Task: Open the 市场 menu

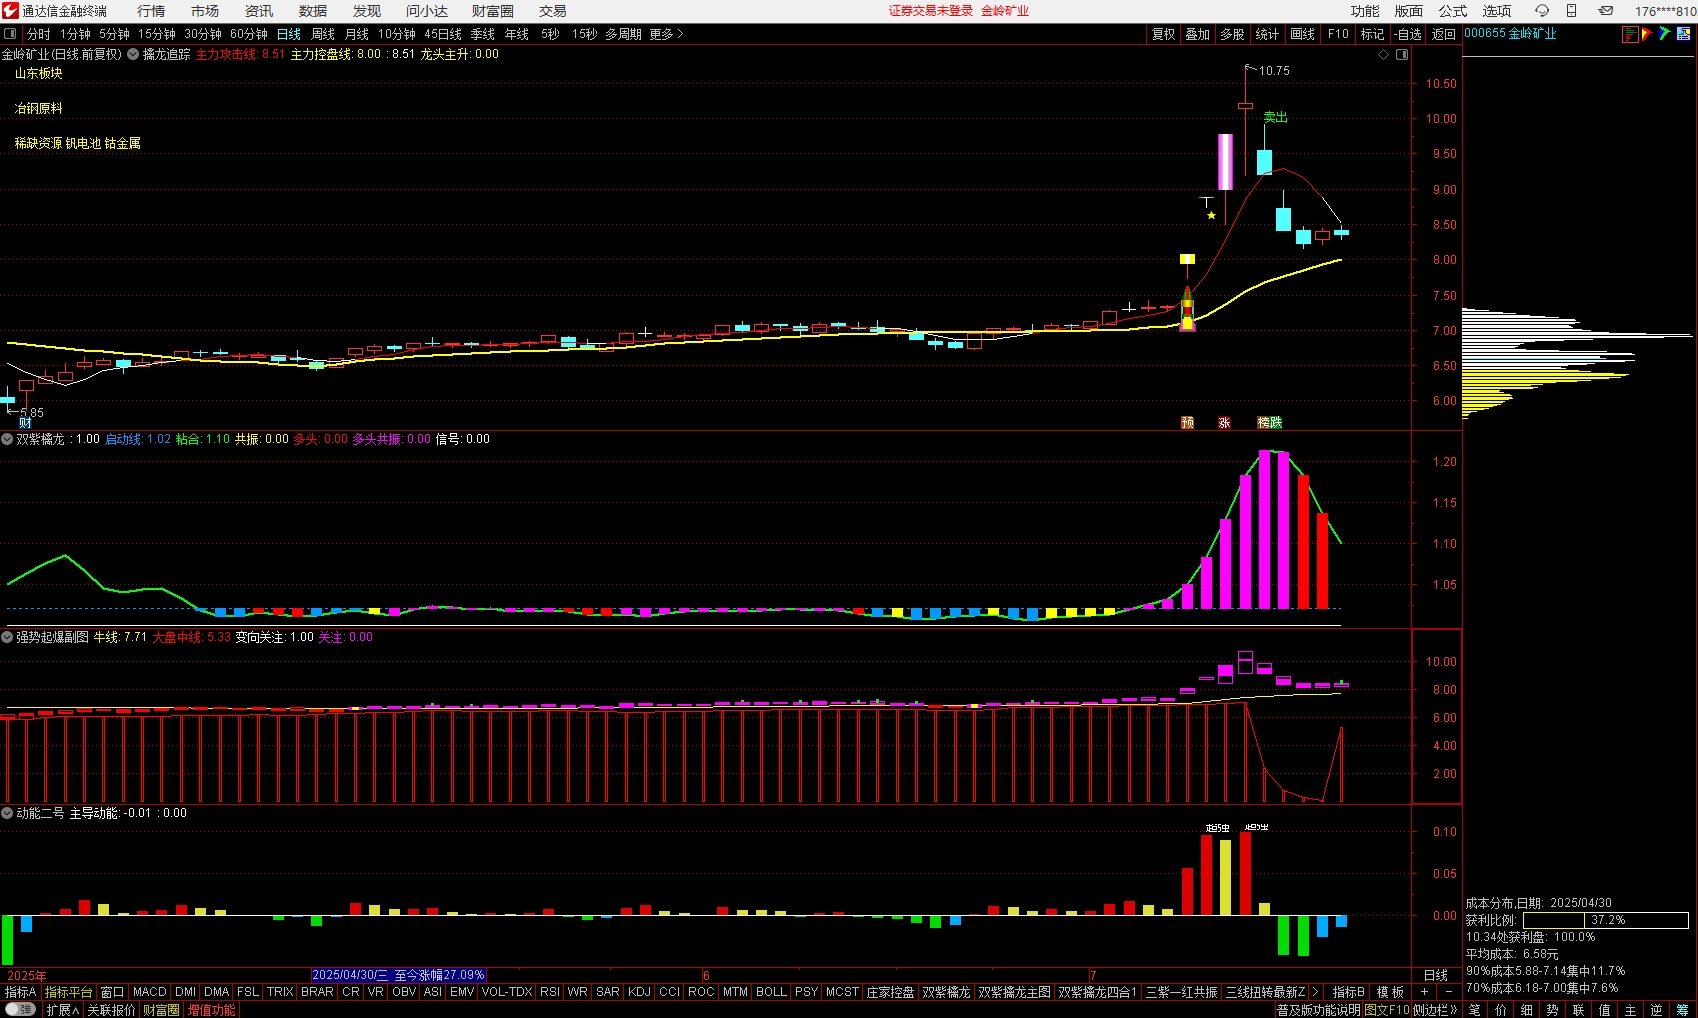Action: click(205, 11)
